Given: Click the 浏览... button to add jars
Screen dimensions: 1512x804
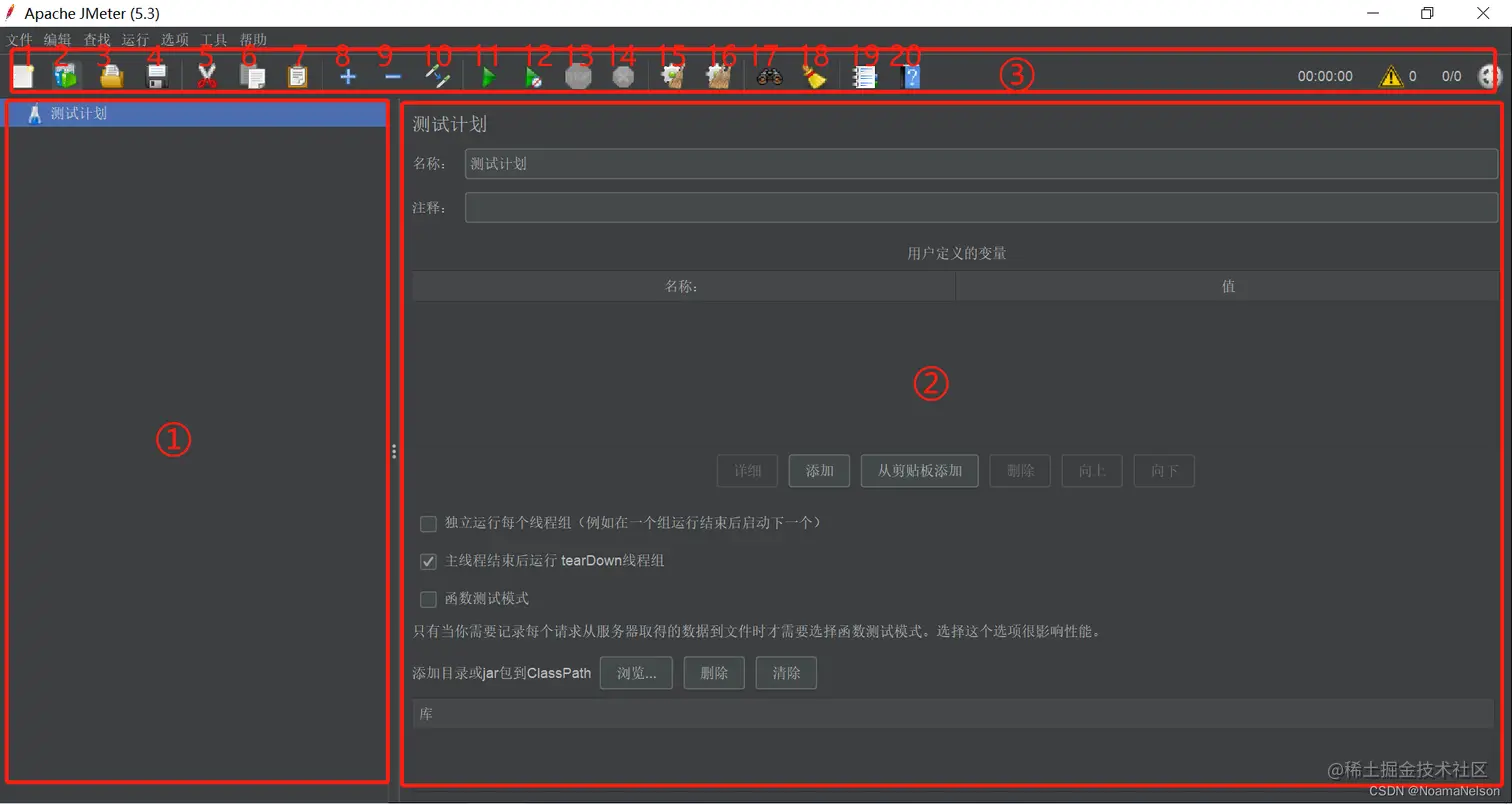Looking at the screenshot, I should tap(636, 672).
